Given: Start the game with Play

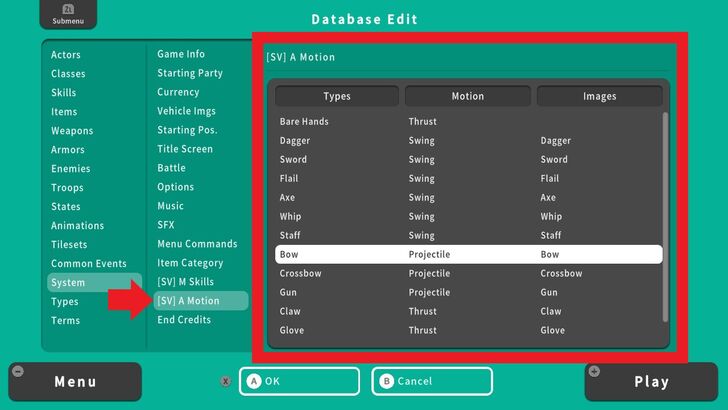Looking at the screenshot, I should pyautogui.click(x=651, y=382).
